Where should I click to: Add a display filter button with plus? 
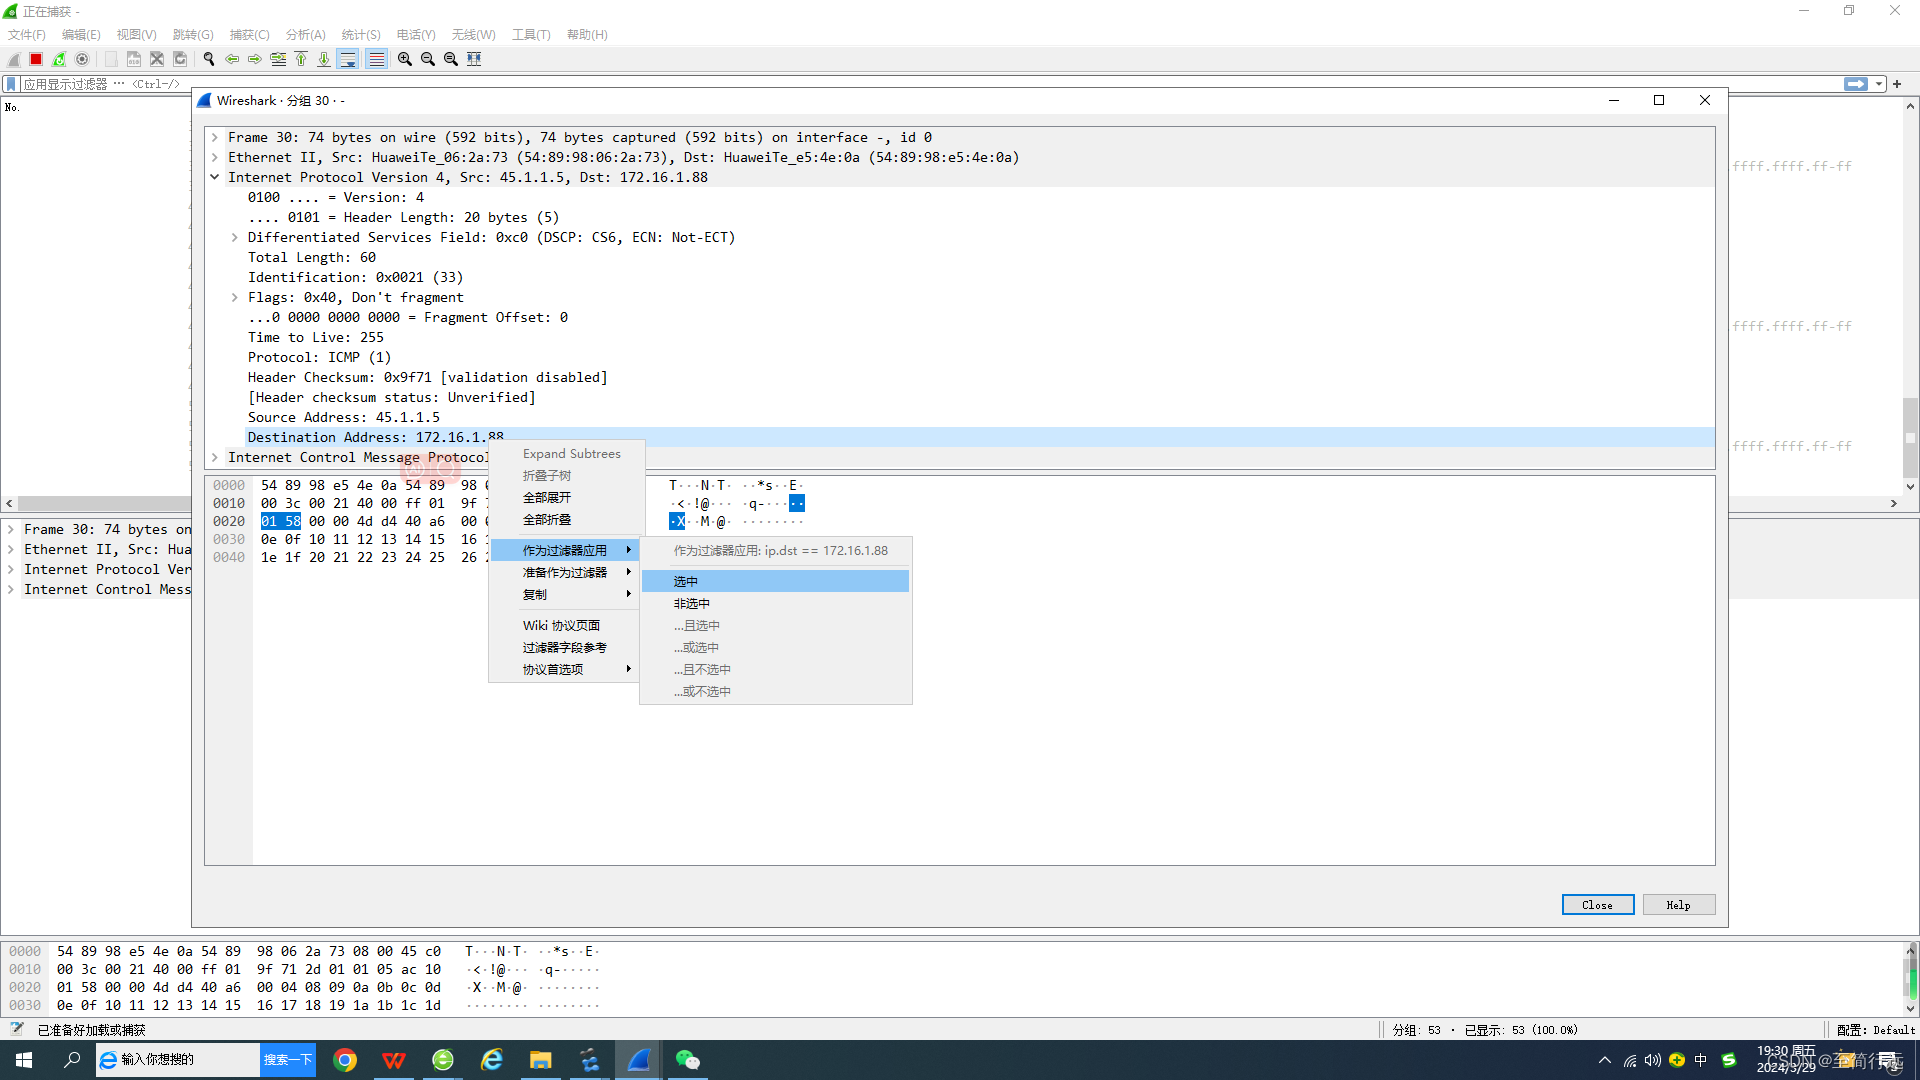coord(1897,84)
